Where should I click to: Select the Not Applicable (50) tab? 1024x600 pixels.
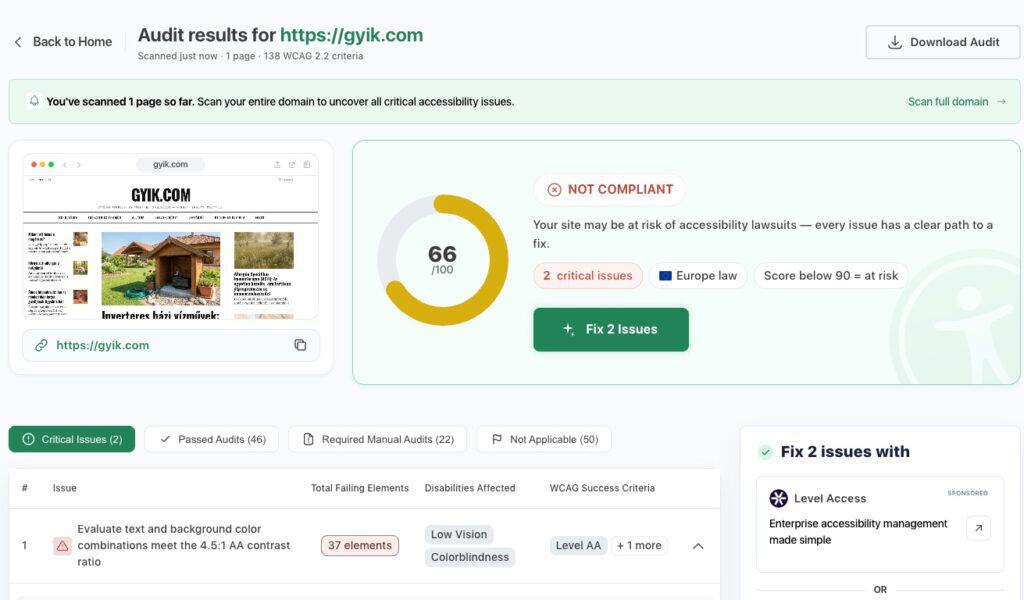pyautogui.click(x=544, y=439)
